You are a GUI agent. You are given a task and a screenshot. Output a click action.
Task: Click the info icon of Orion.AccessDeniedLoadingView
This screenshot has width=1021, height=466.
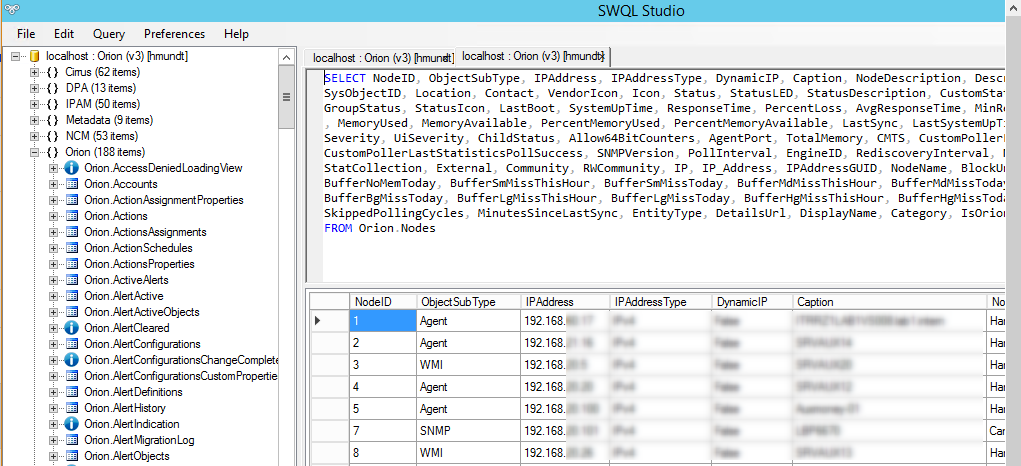(x=72, y=168)
